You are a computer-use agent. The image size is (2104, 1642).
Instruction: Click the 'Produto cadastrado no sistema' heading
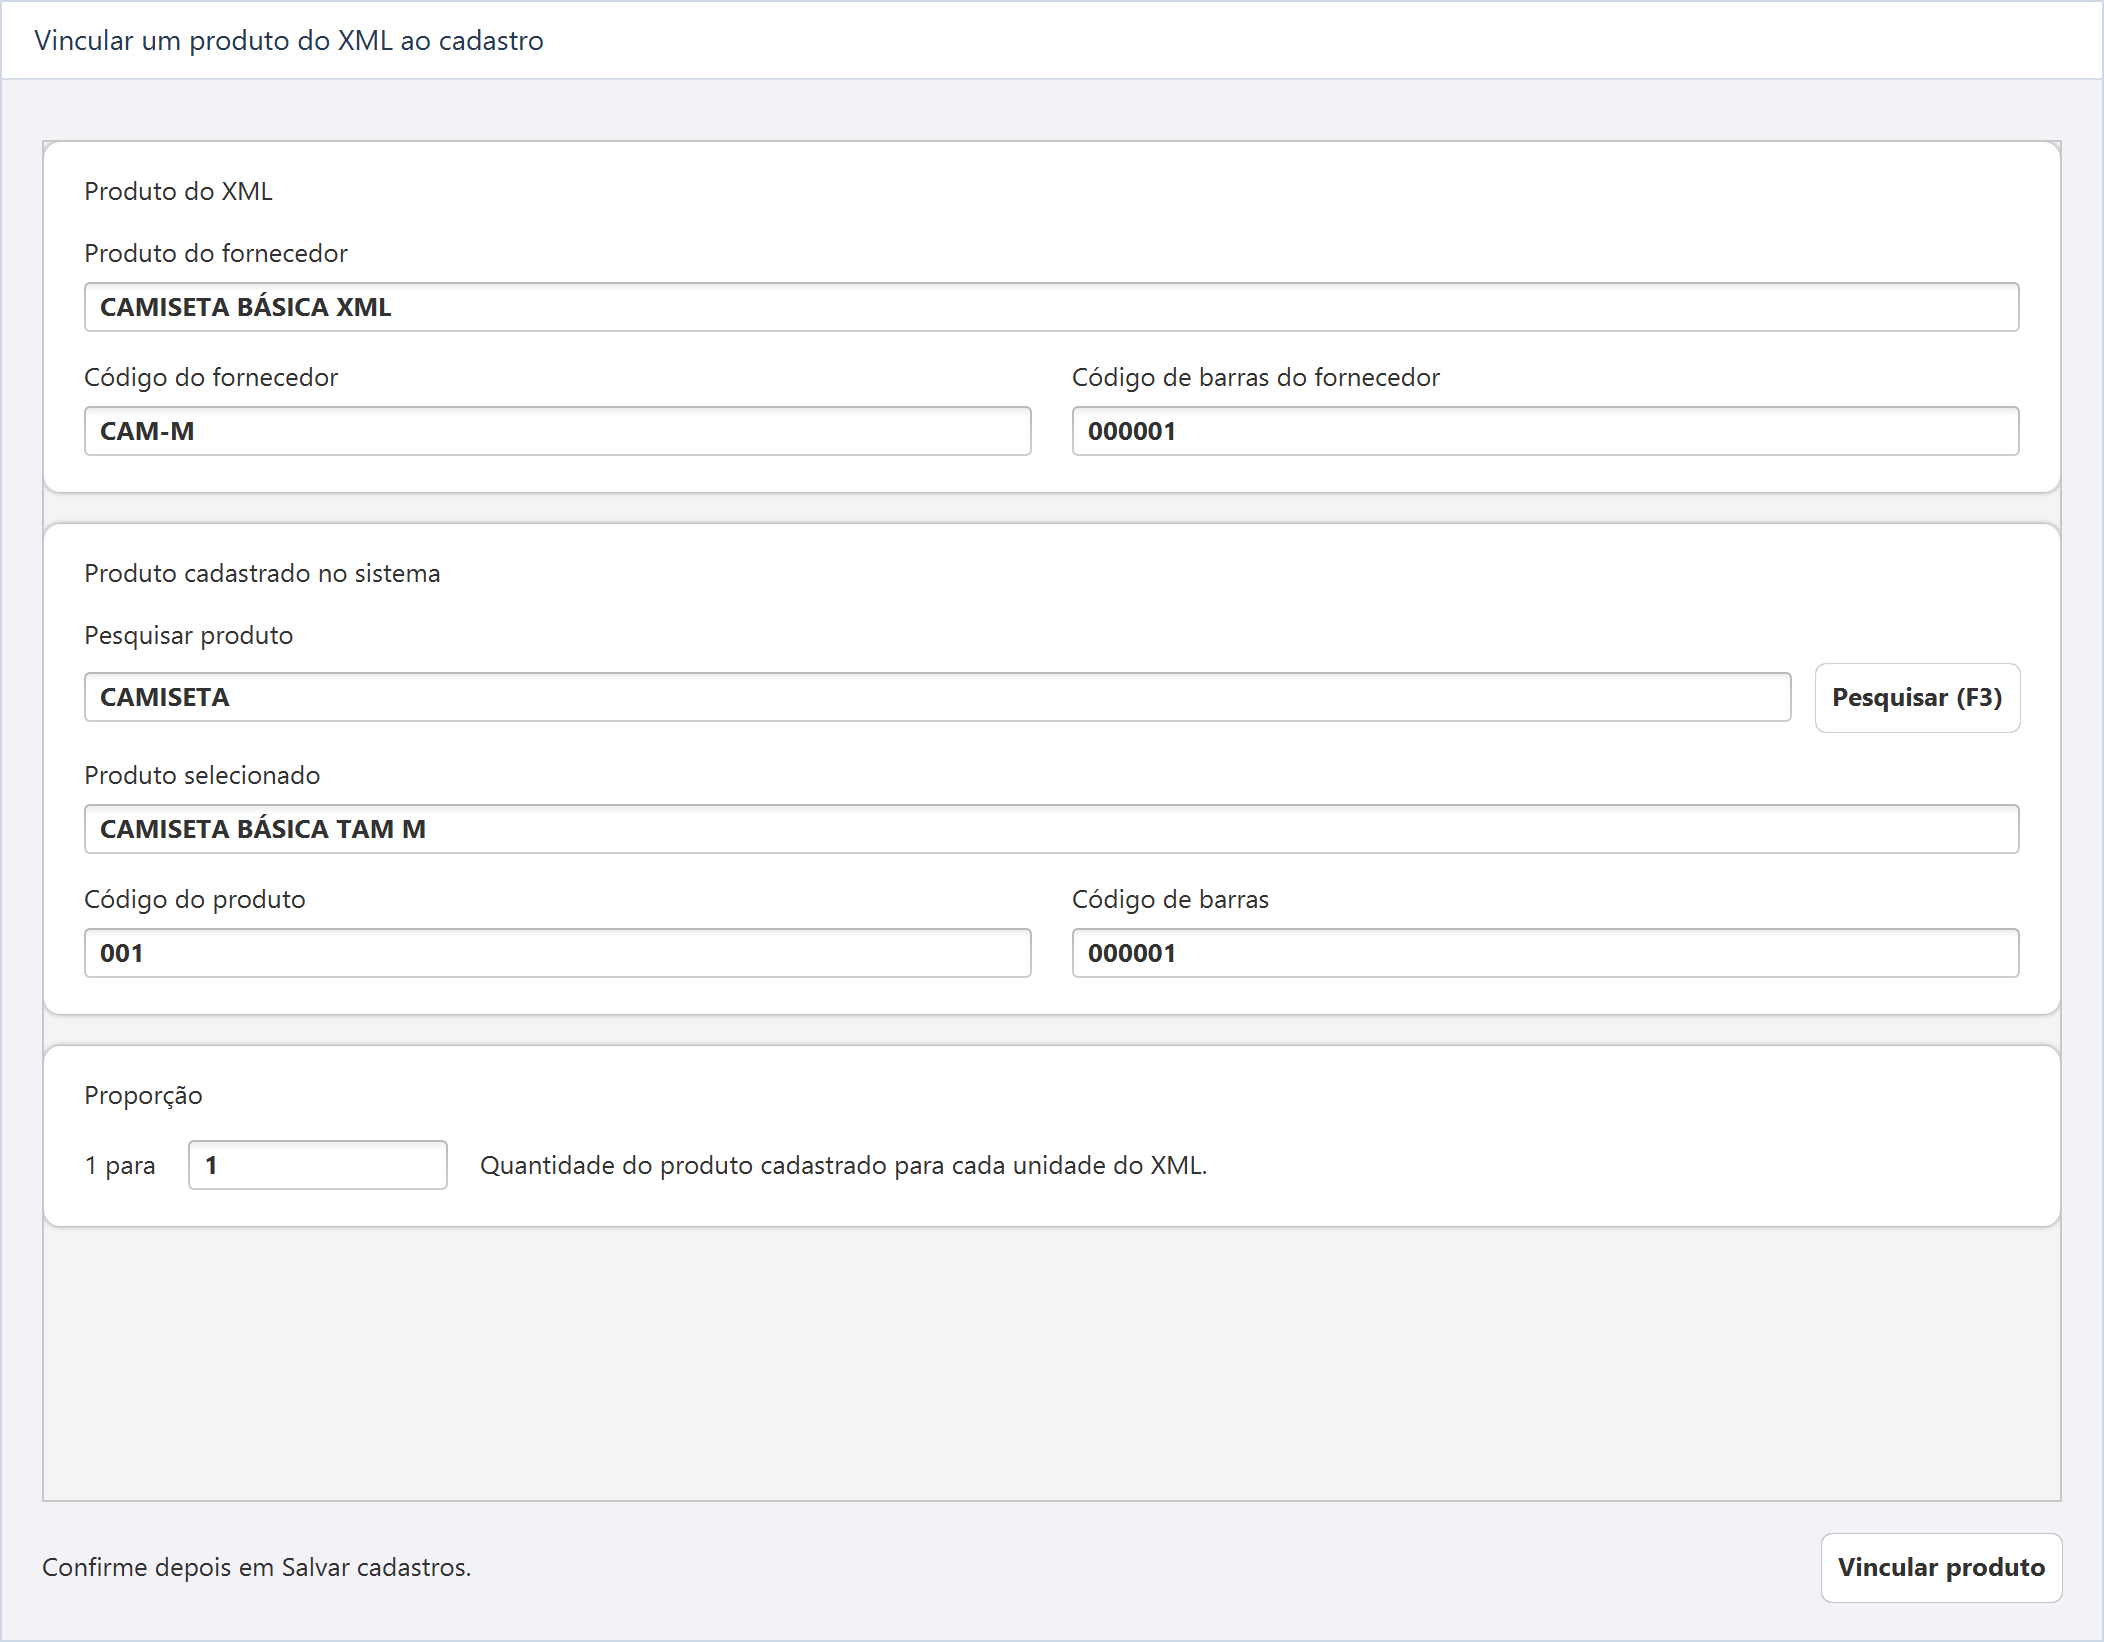tap(262, 573)
